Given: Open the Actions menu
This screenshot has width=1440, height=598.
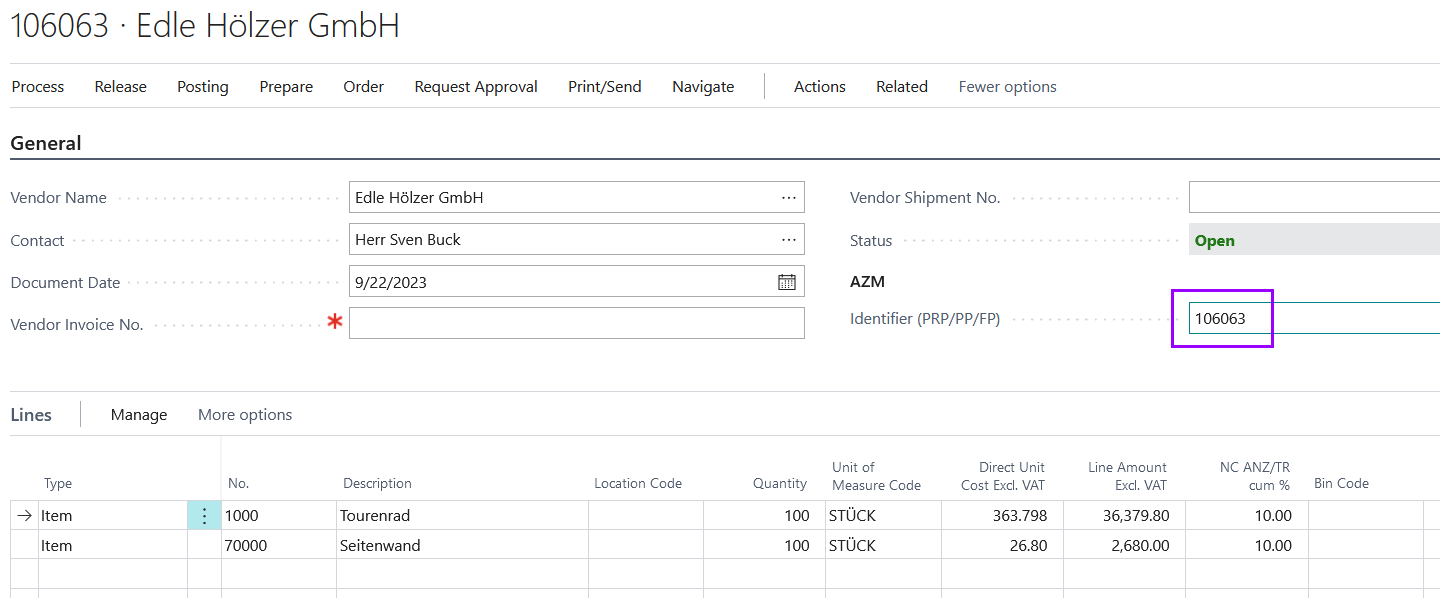Looking at the screenshot, I should pos(820,87).
